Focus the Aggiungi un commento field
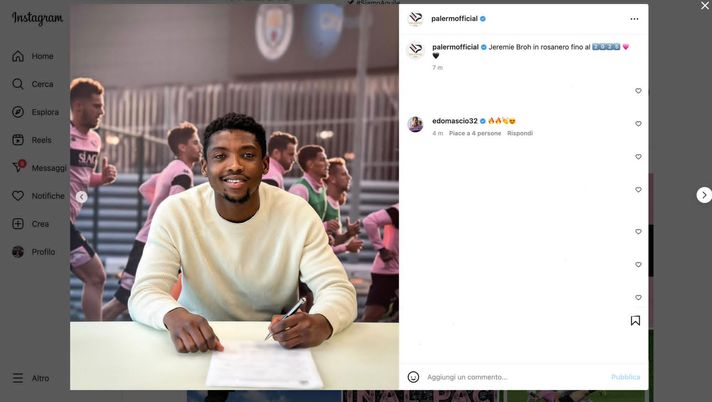 515,377
